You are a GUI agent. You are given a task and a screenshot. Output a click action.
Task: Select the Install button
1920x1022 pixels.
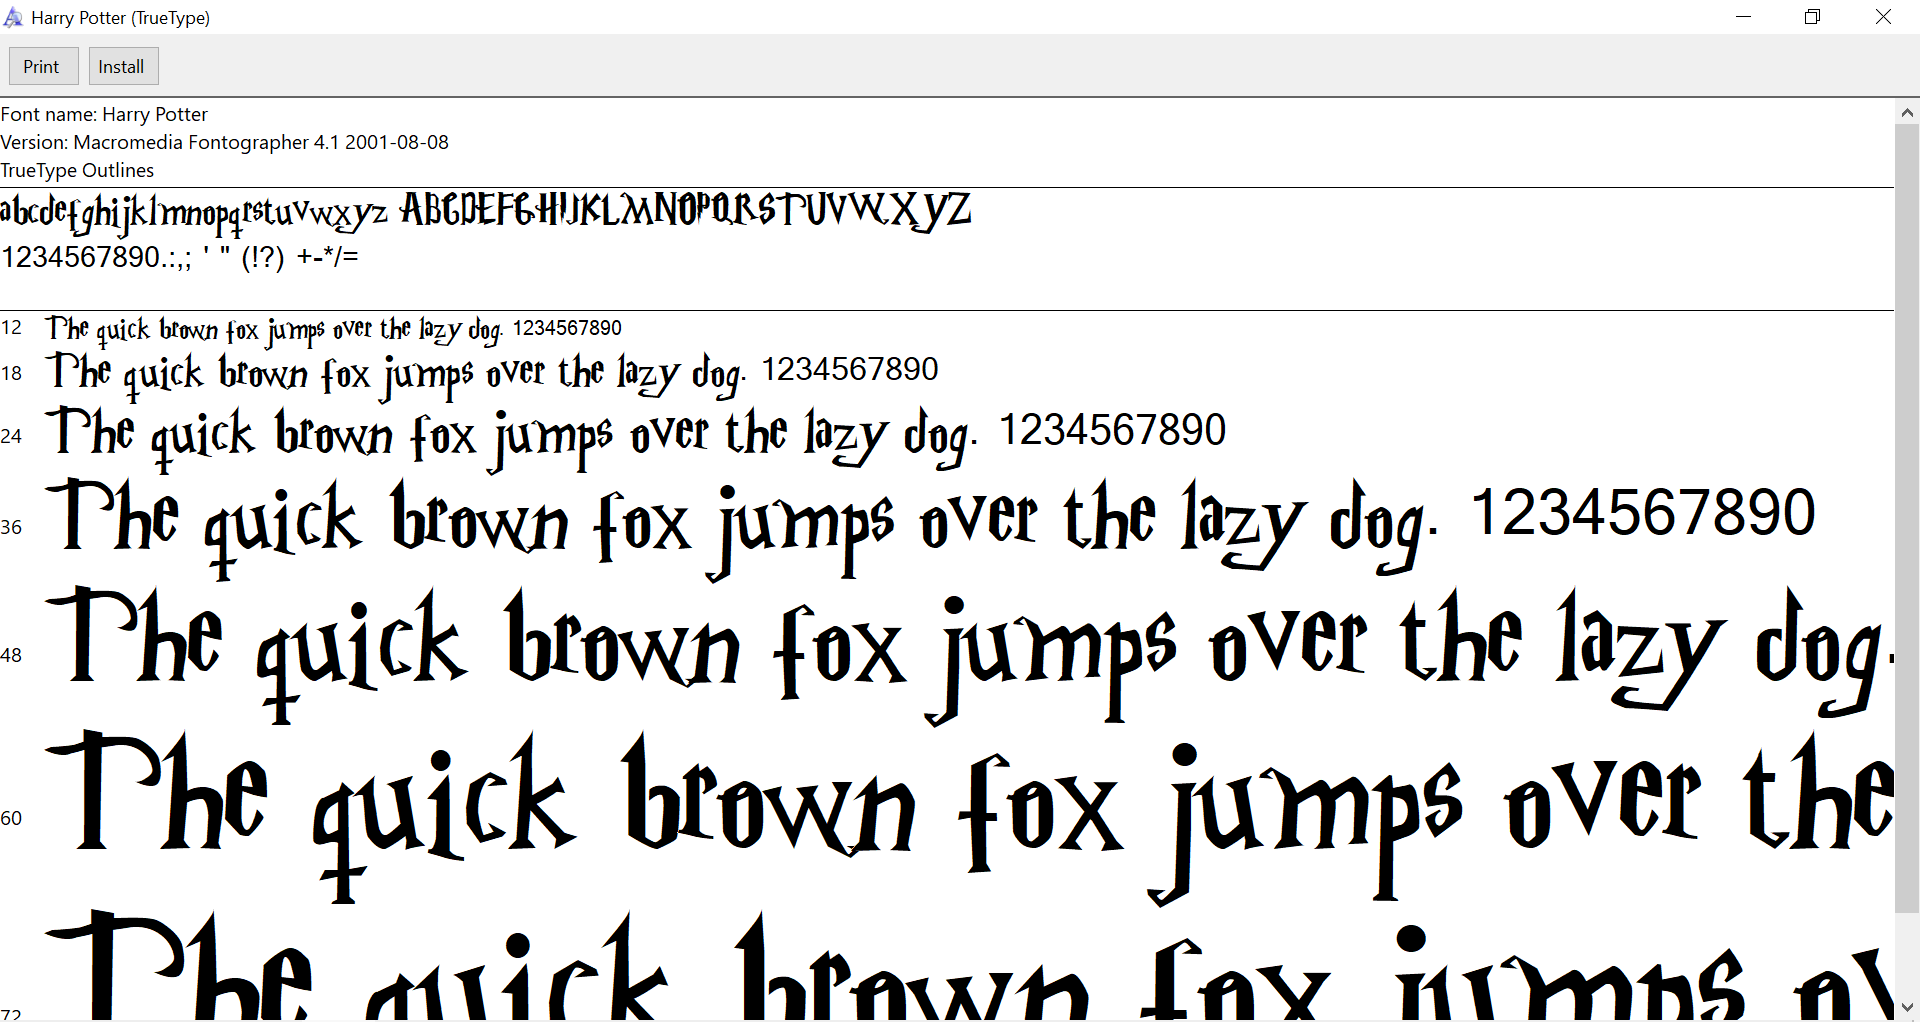tap(122, 65)
